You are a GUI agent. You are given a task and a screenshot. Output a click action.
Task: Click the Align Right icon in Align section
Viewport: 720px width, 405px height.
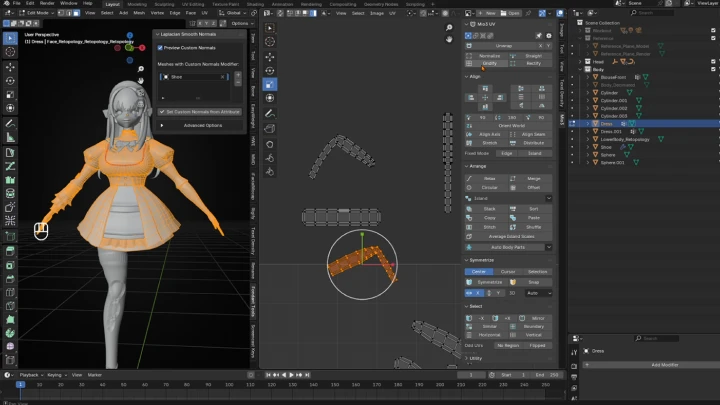pyautogui.click(x=500, y=97)
